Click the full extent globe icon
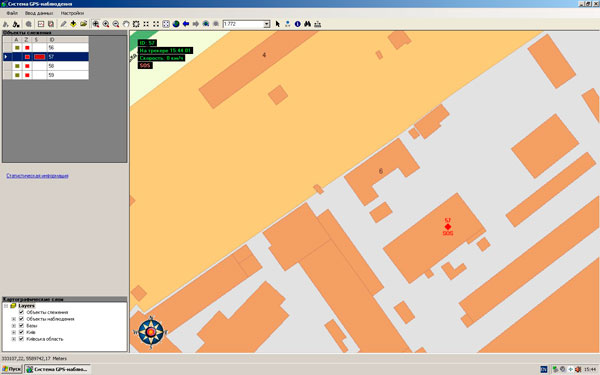 [x=176, y=24]
